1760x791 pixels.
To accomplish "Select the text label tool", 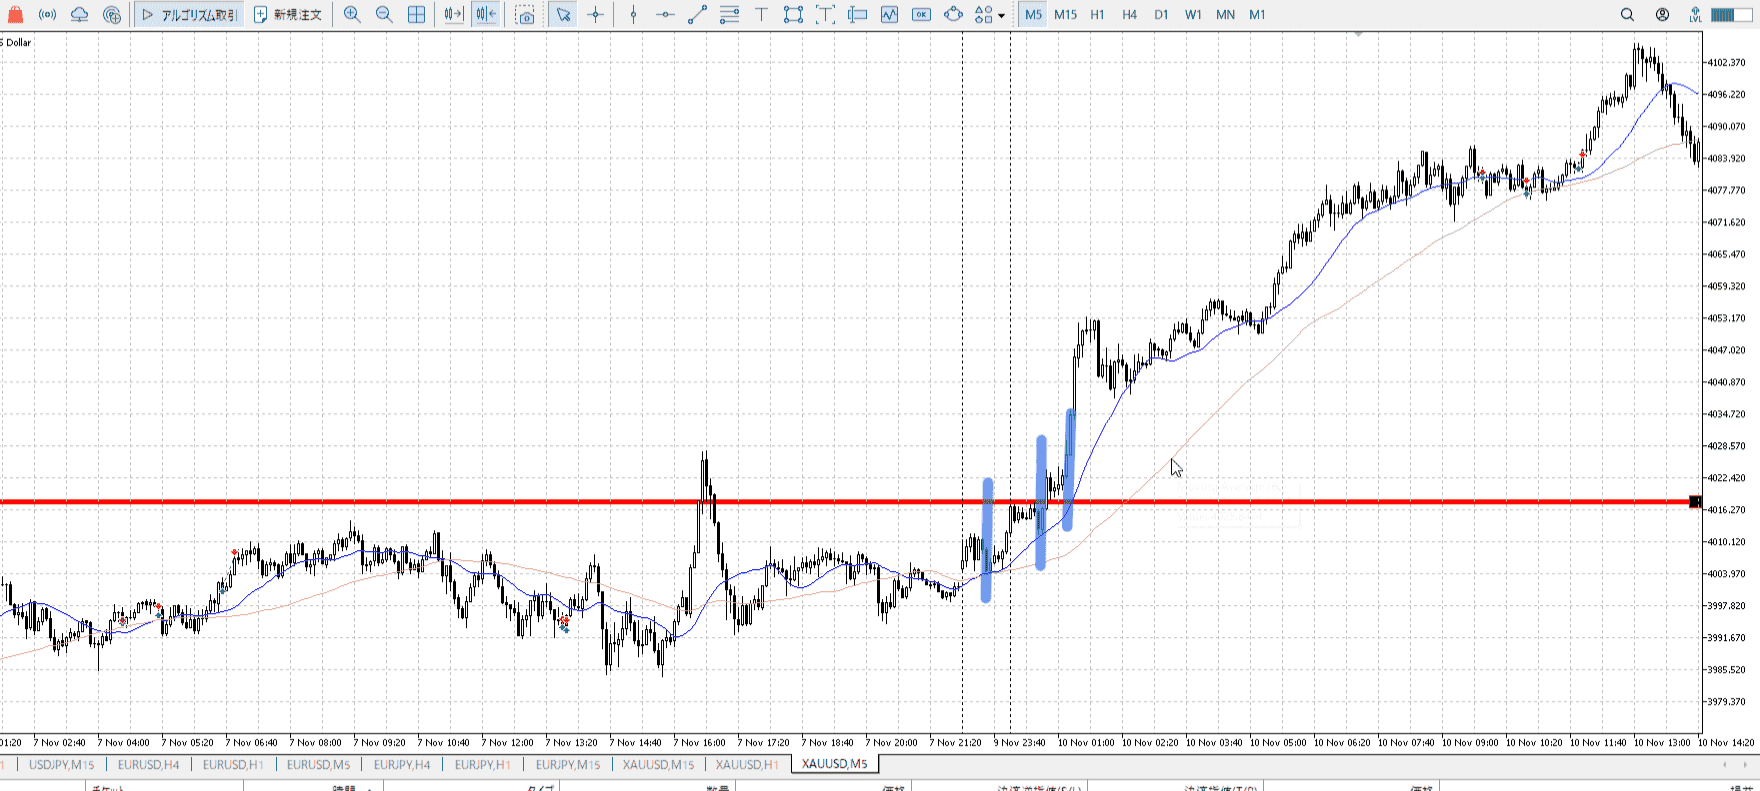I will pyautogui.click(x=761, y=15).
